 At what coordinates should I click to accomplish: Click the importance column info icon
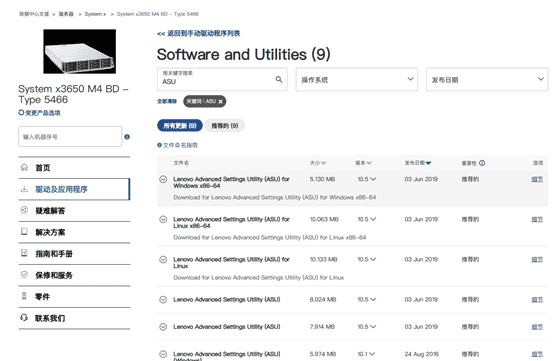482,163
